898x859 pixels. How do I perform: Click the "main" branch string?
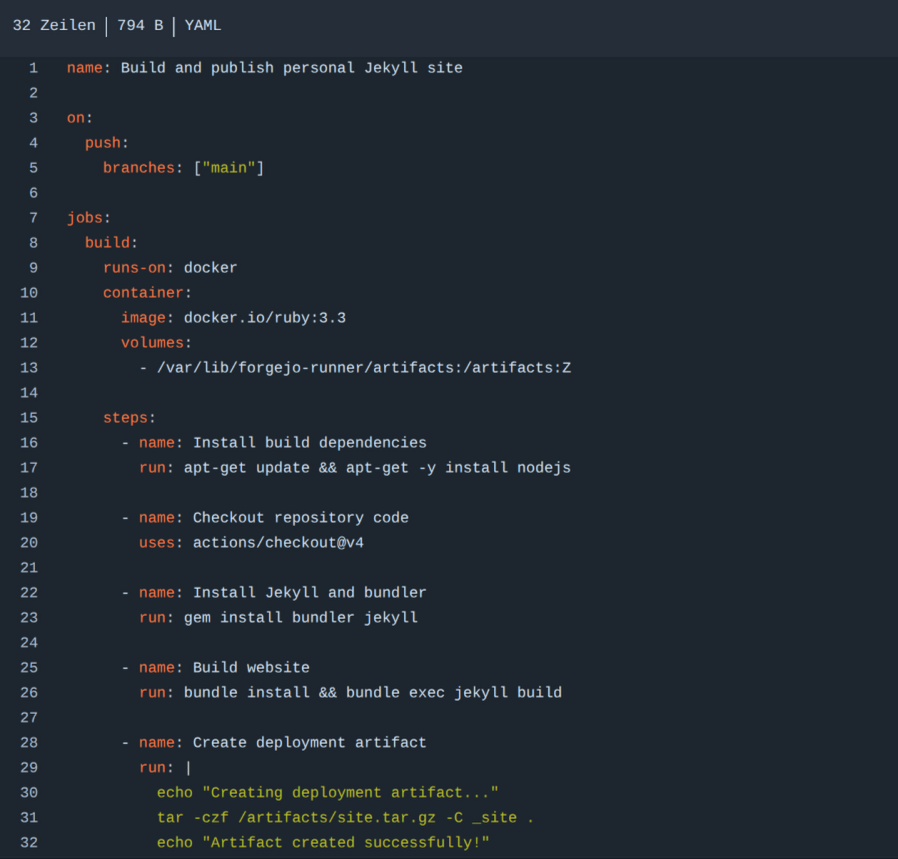229,168
